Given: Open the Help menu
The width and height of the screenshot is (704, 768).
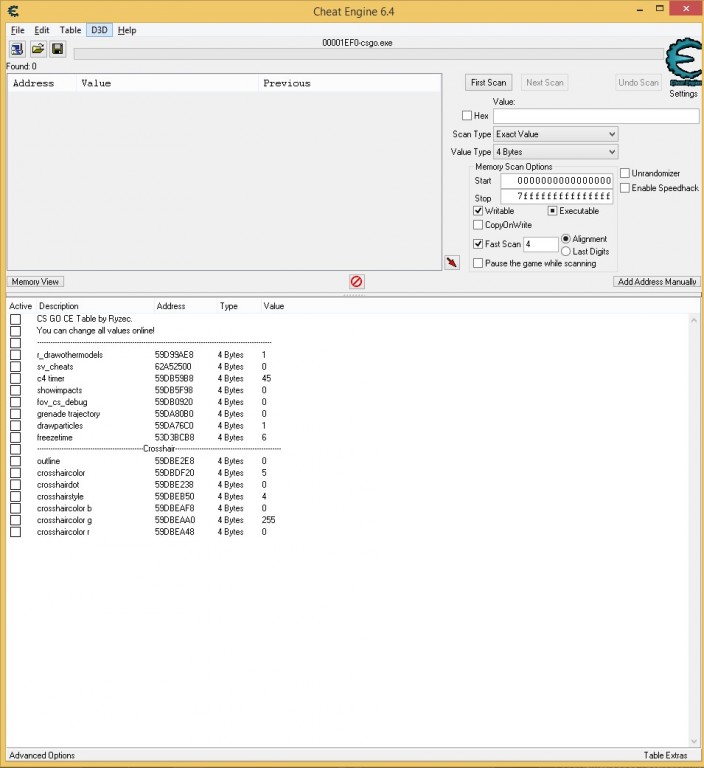Looking at the screenshot, I should (127, 30).
